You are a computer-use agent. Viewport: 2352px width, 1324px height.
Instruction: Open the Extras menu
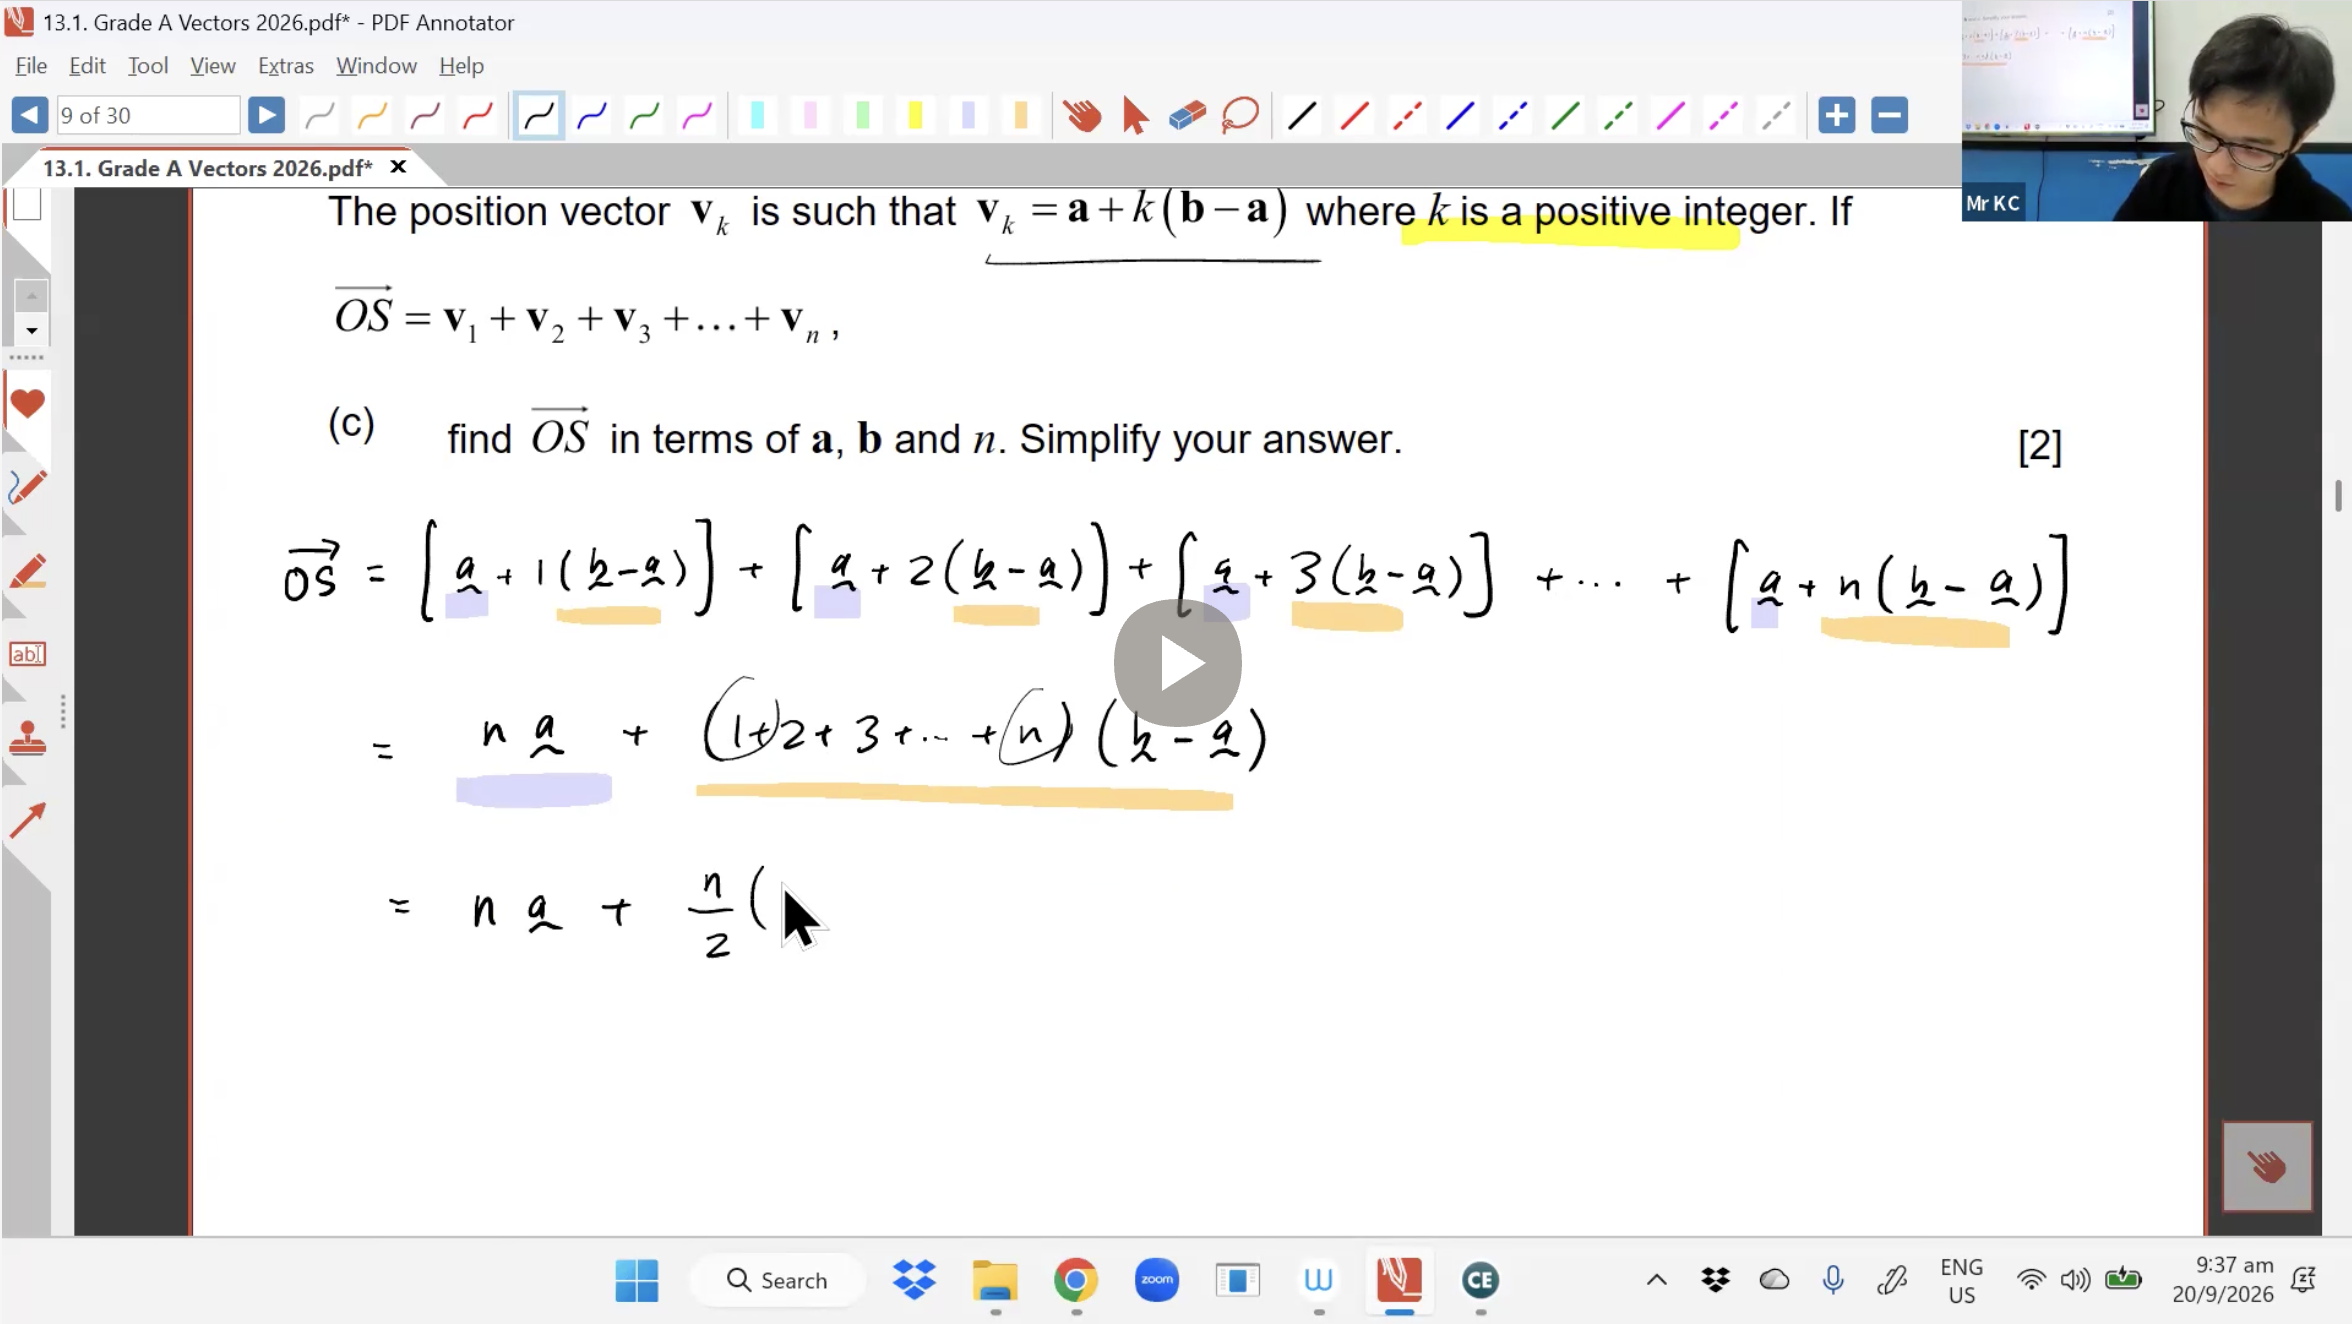[286, 66]
